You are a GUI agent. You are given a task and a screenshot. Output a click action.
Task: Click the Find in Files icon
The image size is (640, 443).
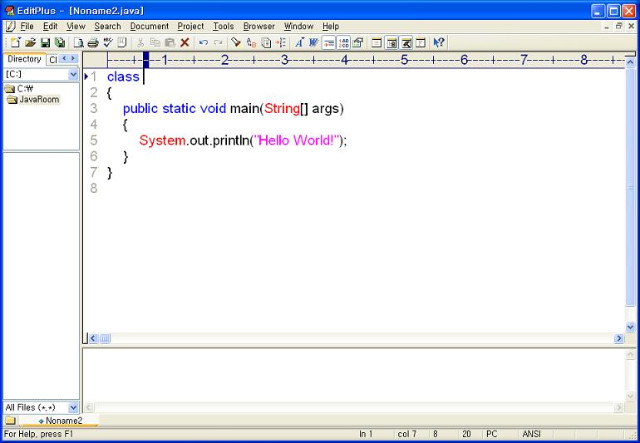tap(266, 42)
